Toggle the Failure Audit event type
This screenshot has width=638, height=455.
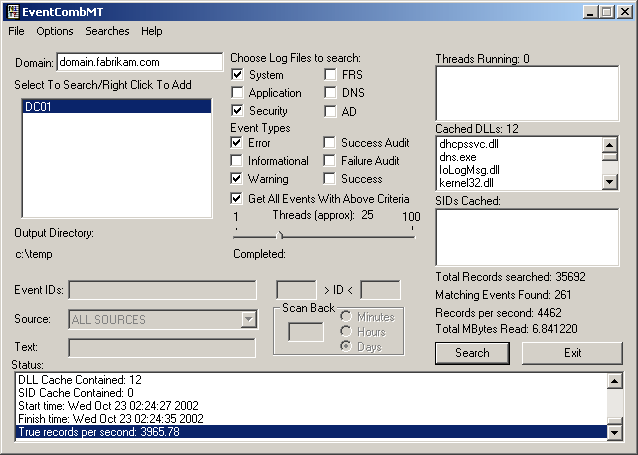(330, 161)
